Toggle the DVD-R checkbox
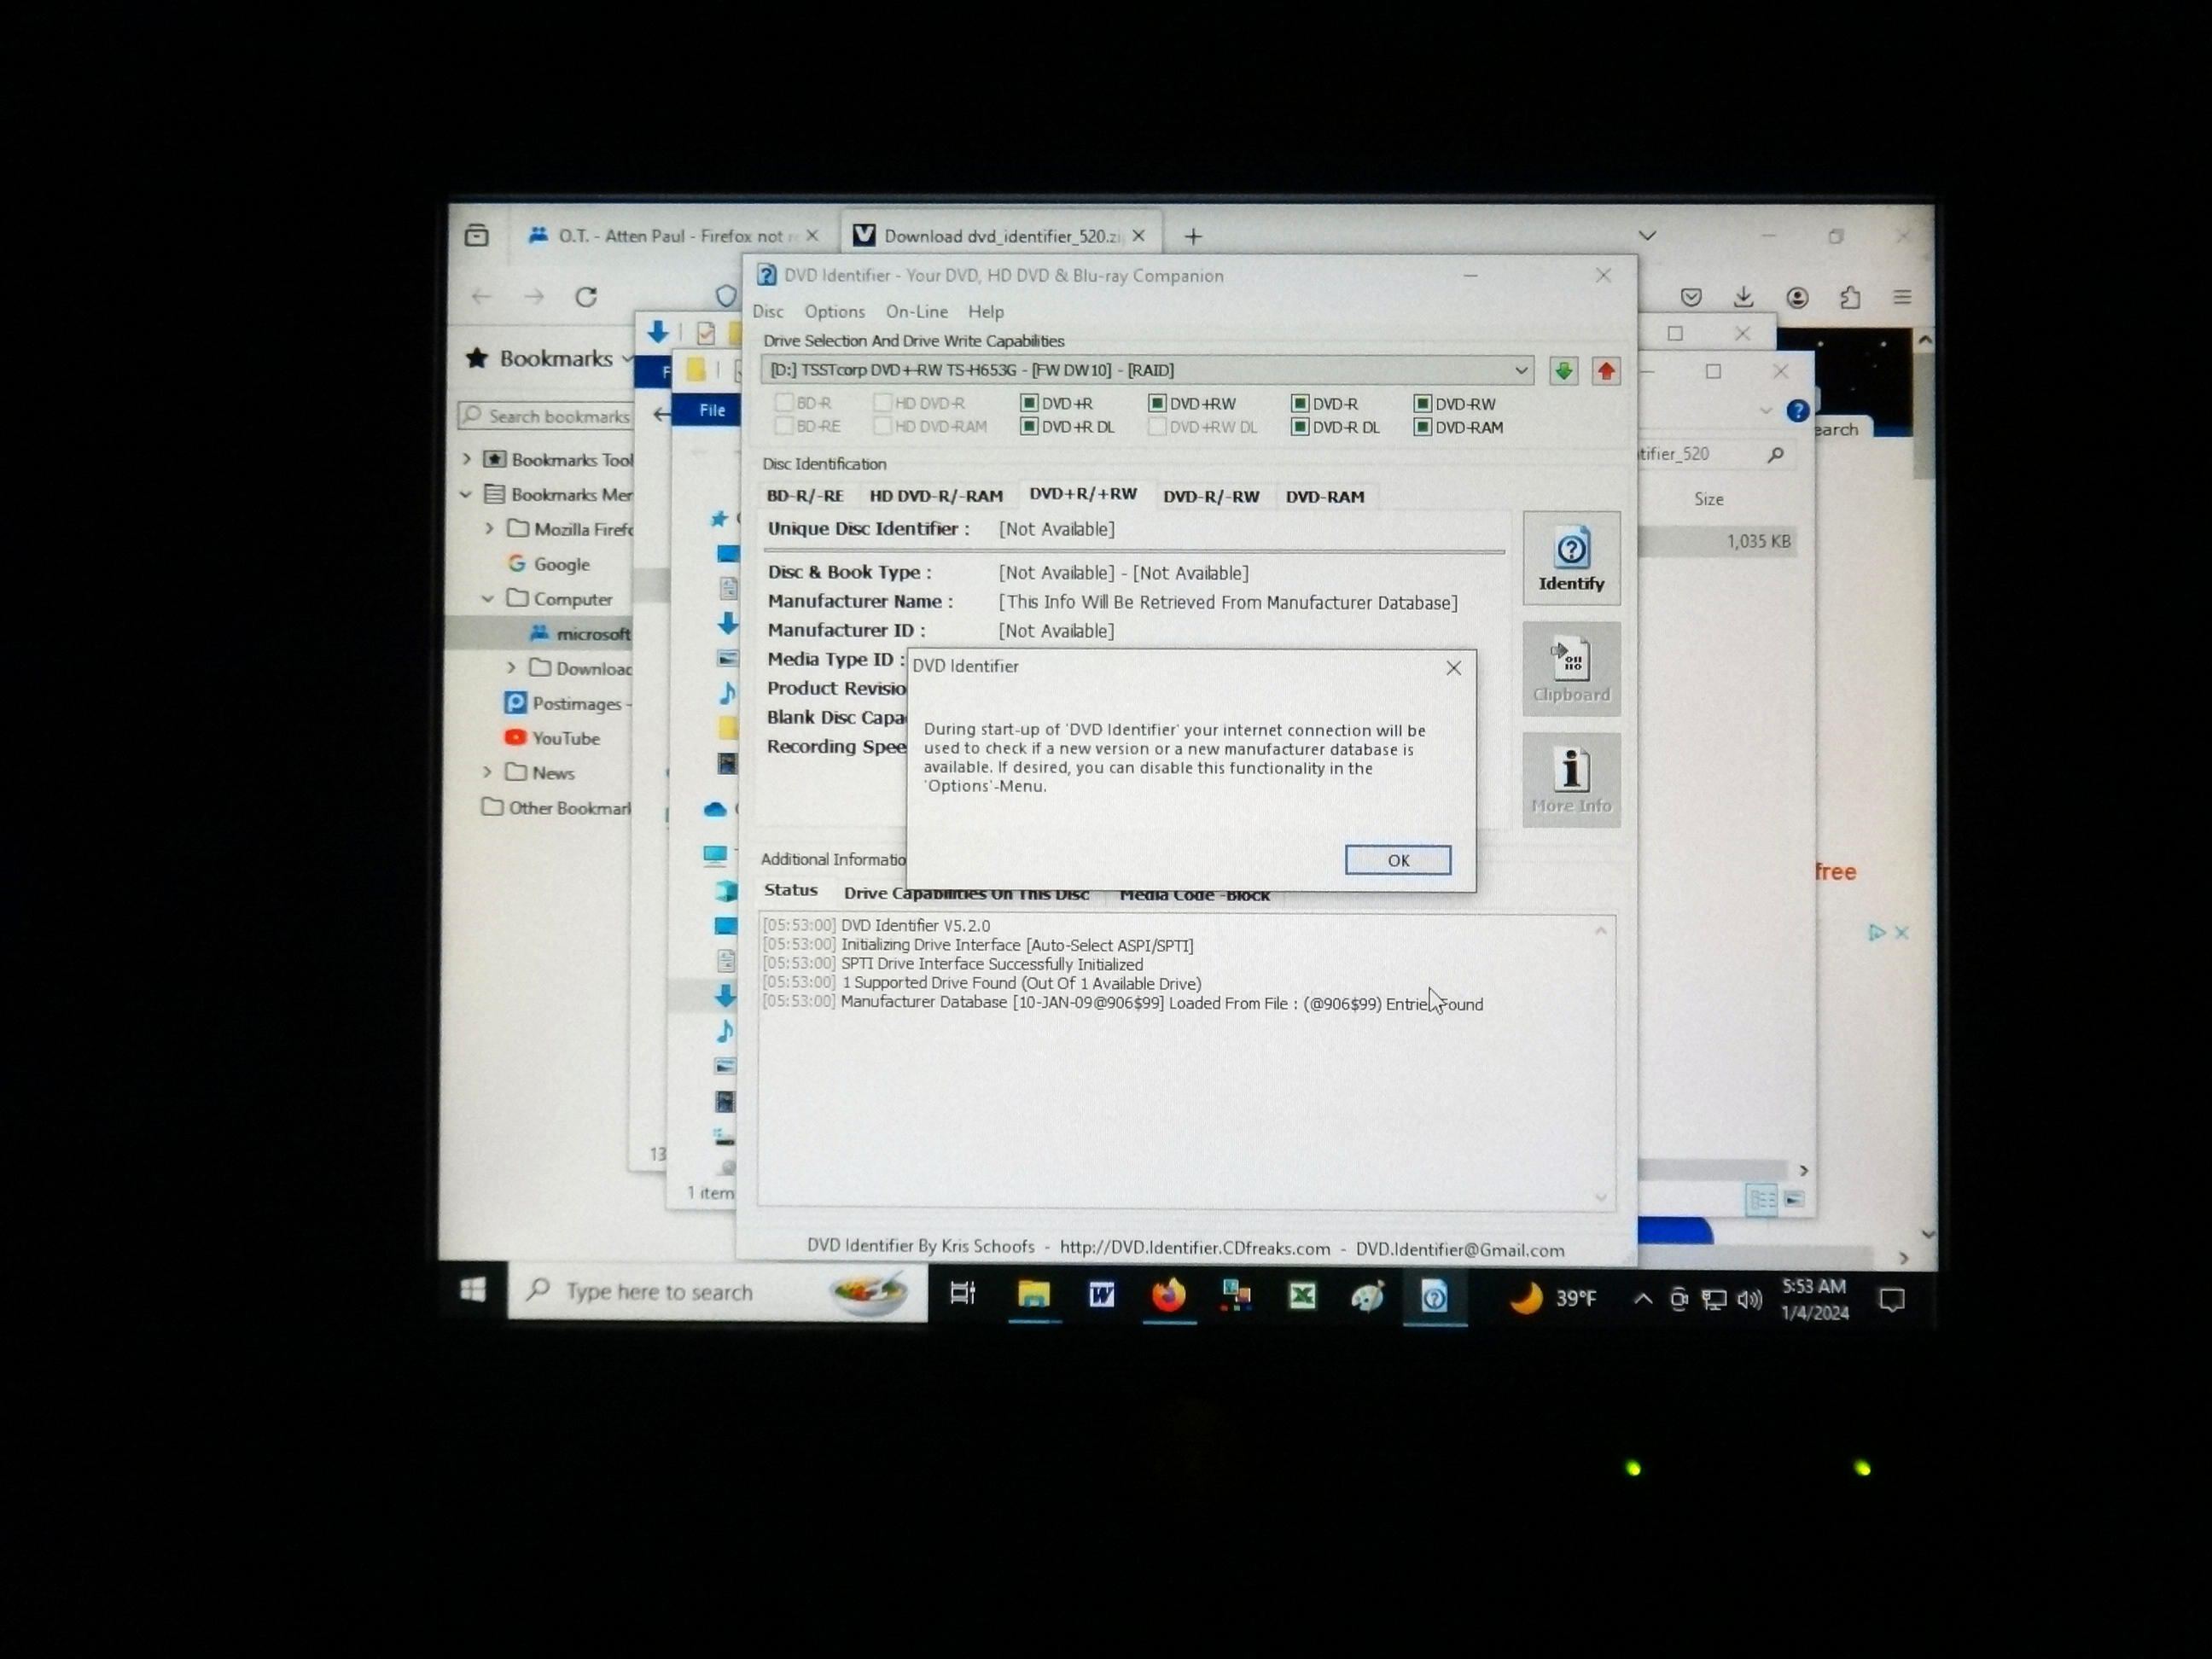Image resolution: width=2212 pixels, height=1659 pixels. 1299,403
